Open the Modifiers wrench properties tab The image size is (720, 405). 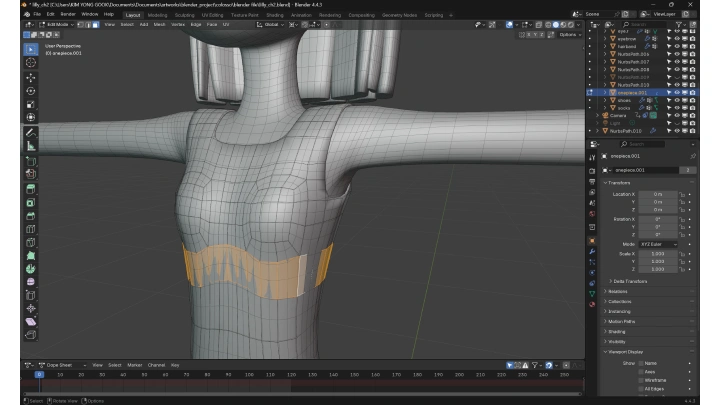pyautogui.click(x=592, y=252)
